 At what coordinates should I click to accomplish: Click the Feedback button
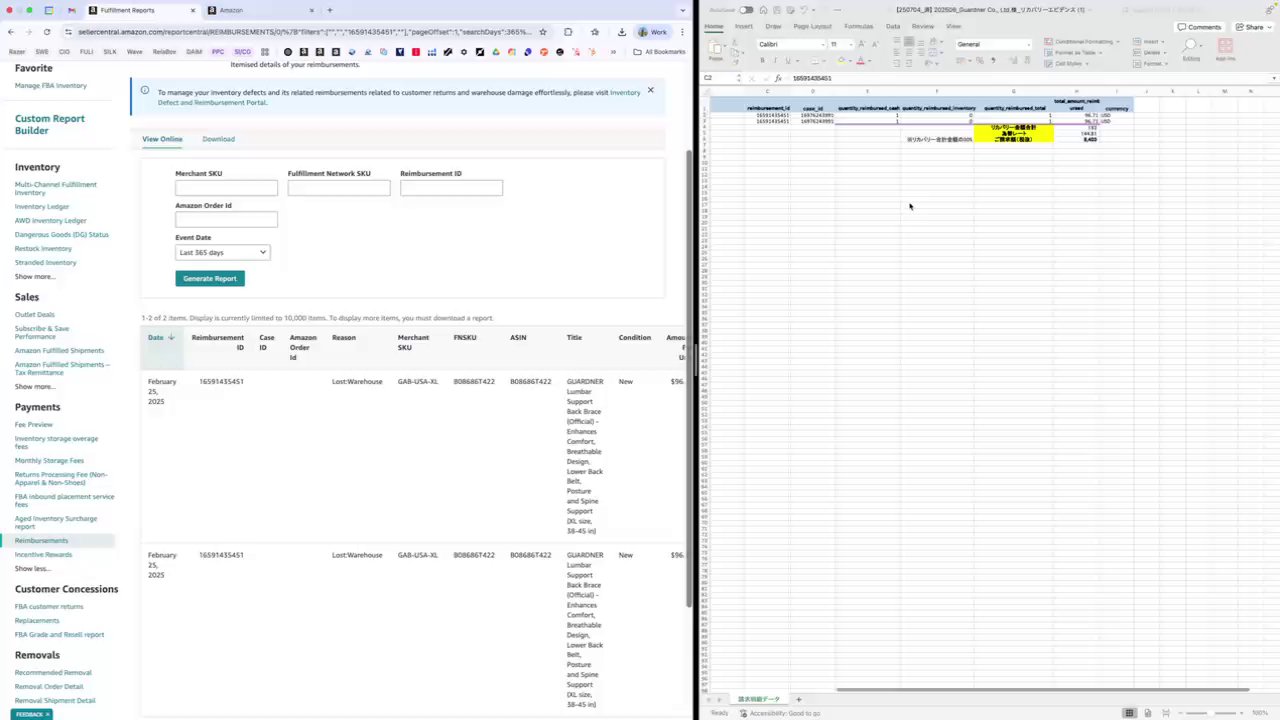(31, 714)
